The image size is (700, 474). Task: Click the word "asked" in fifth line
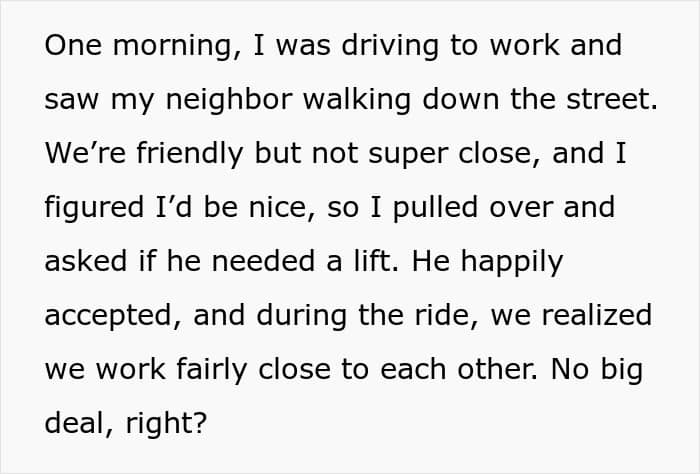click(x=86, y=261)
